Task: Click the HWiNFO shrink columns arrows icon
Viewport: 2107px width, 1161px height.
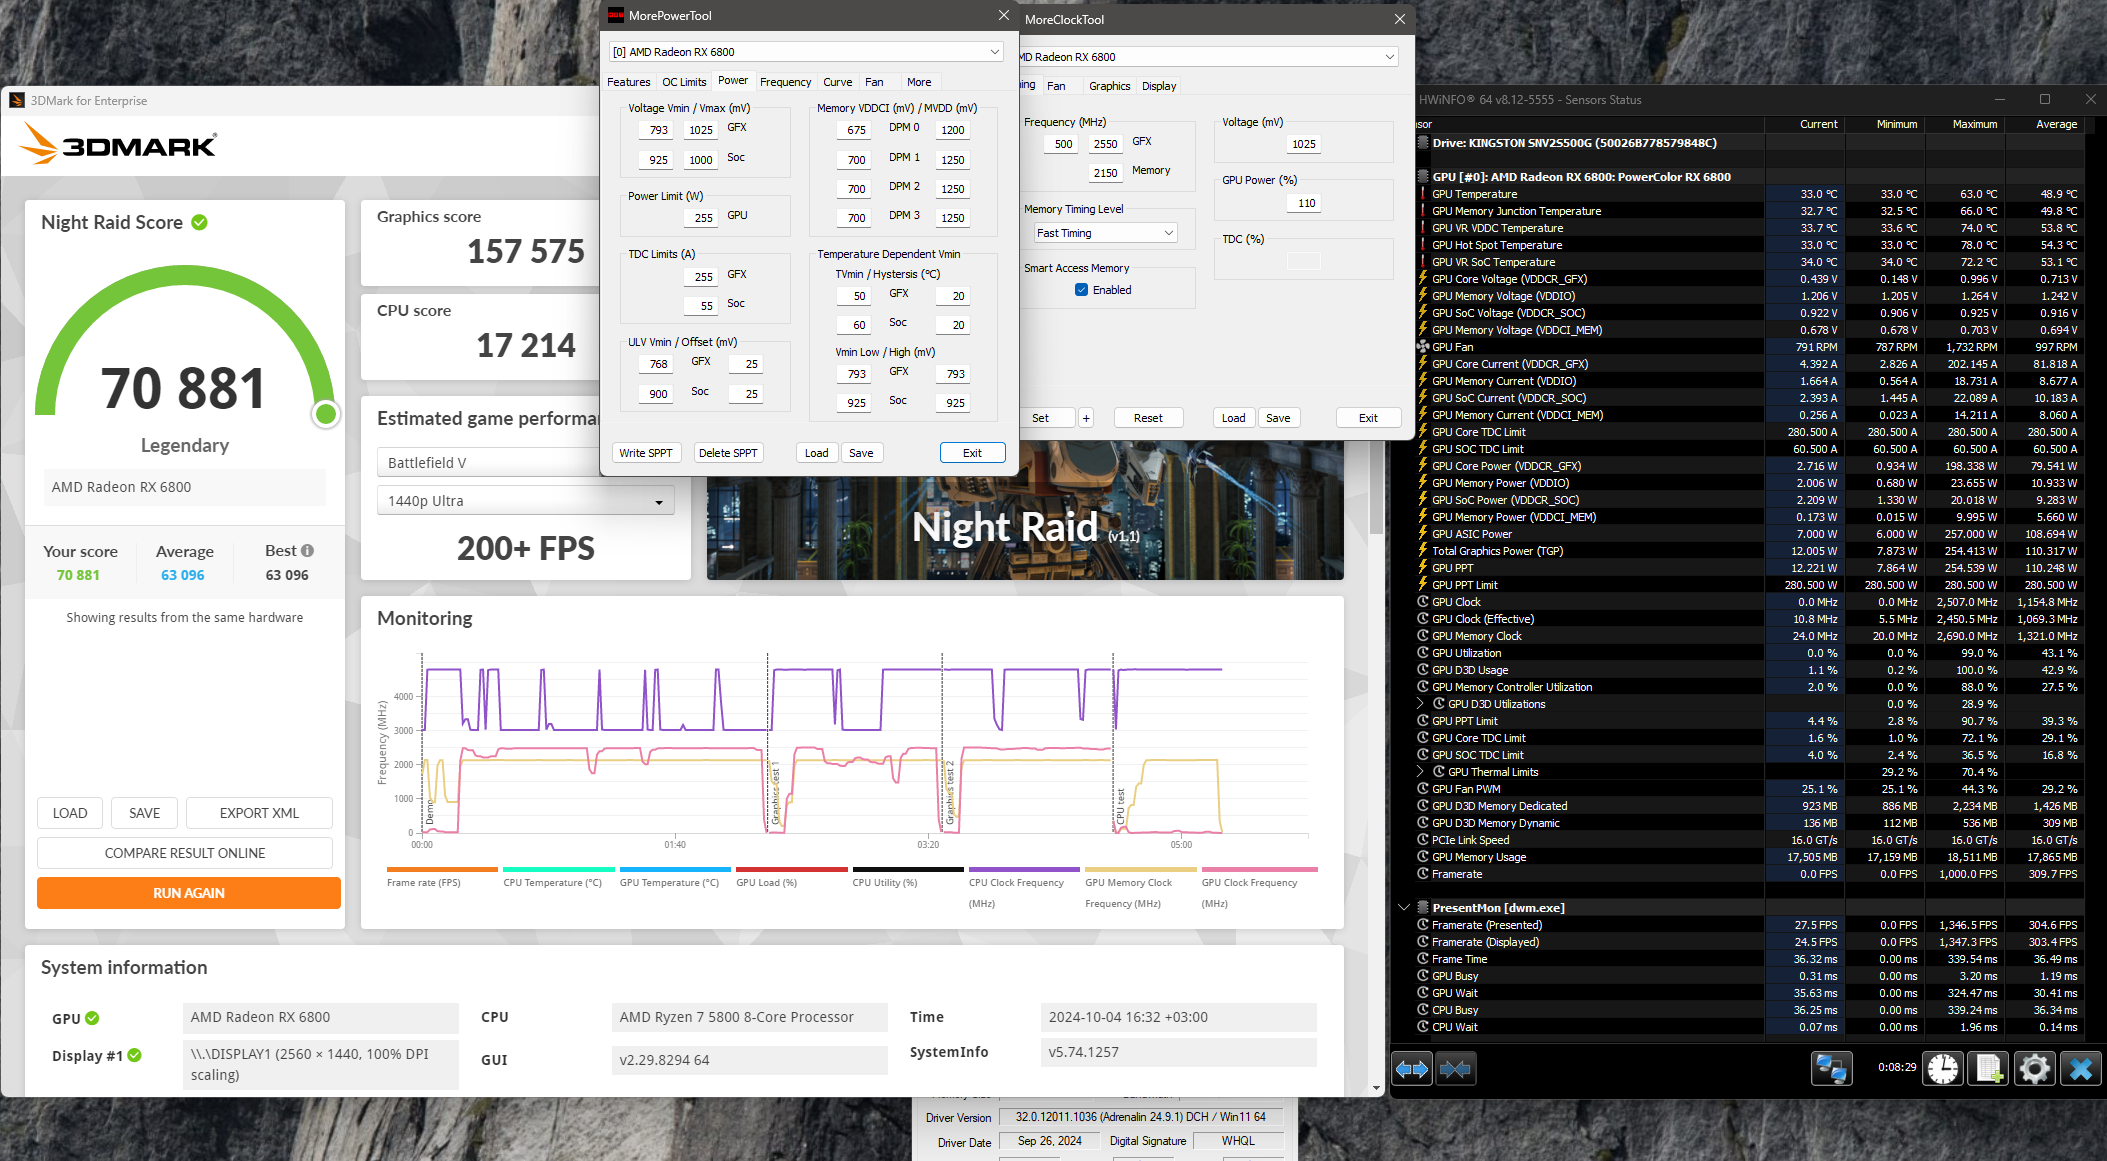Action: tap(1455, 1069)
